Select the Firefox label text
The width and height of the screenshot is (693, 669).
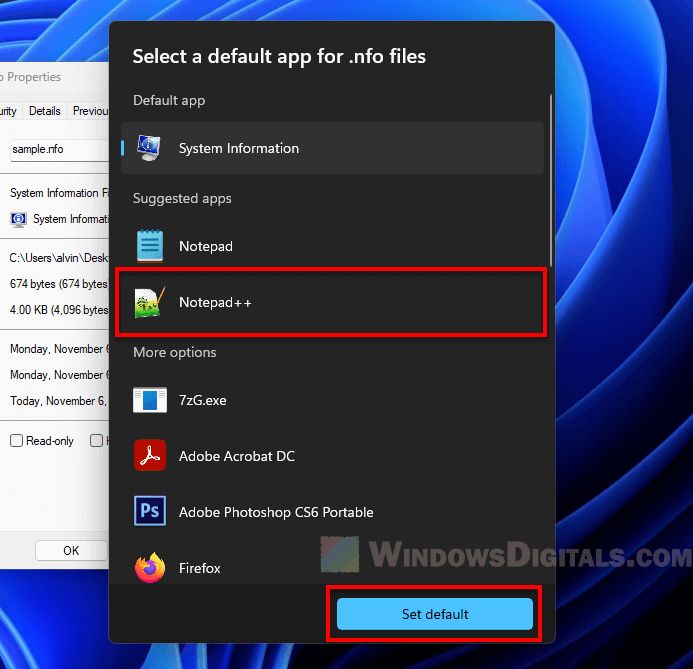pyautogui.click(x=199, y=568)
